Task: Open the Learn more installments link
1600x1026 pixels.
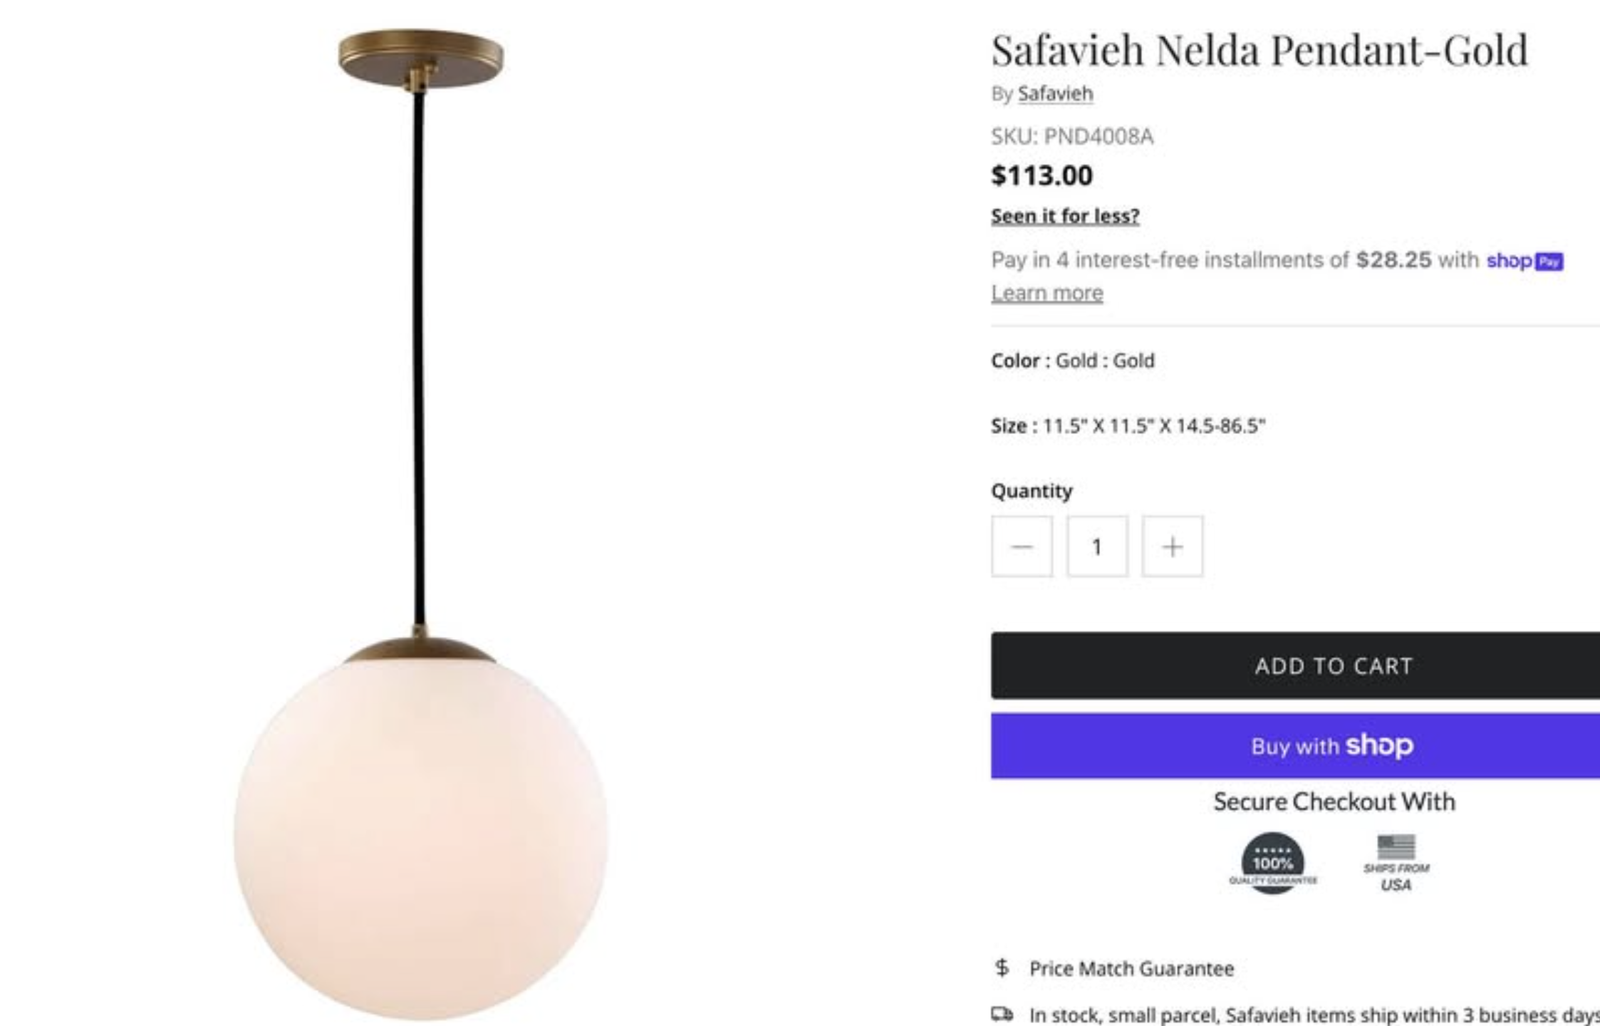Action: coord(1047,293)
